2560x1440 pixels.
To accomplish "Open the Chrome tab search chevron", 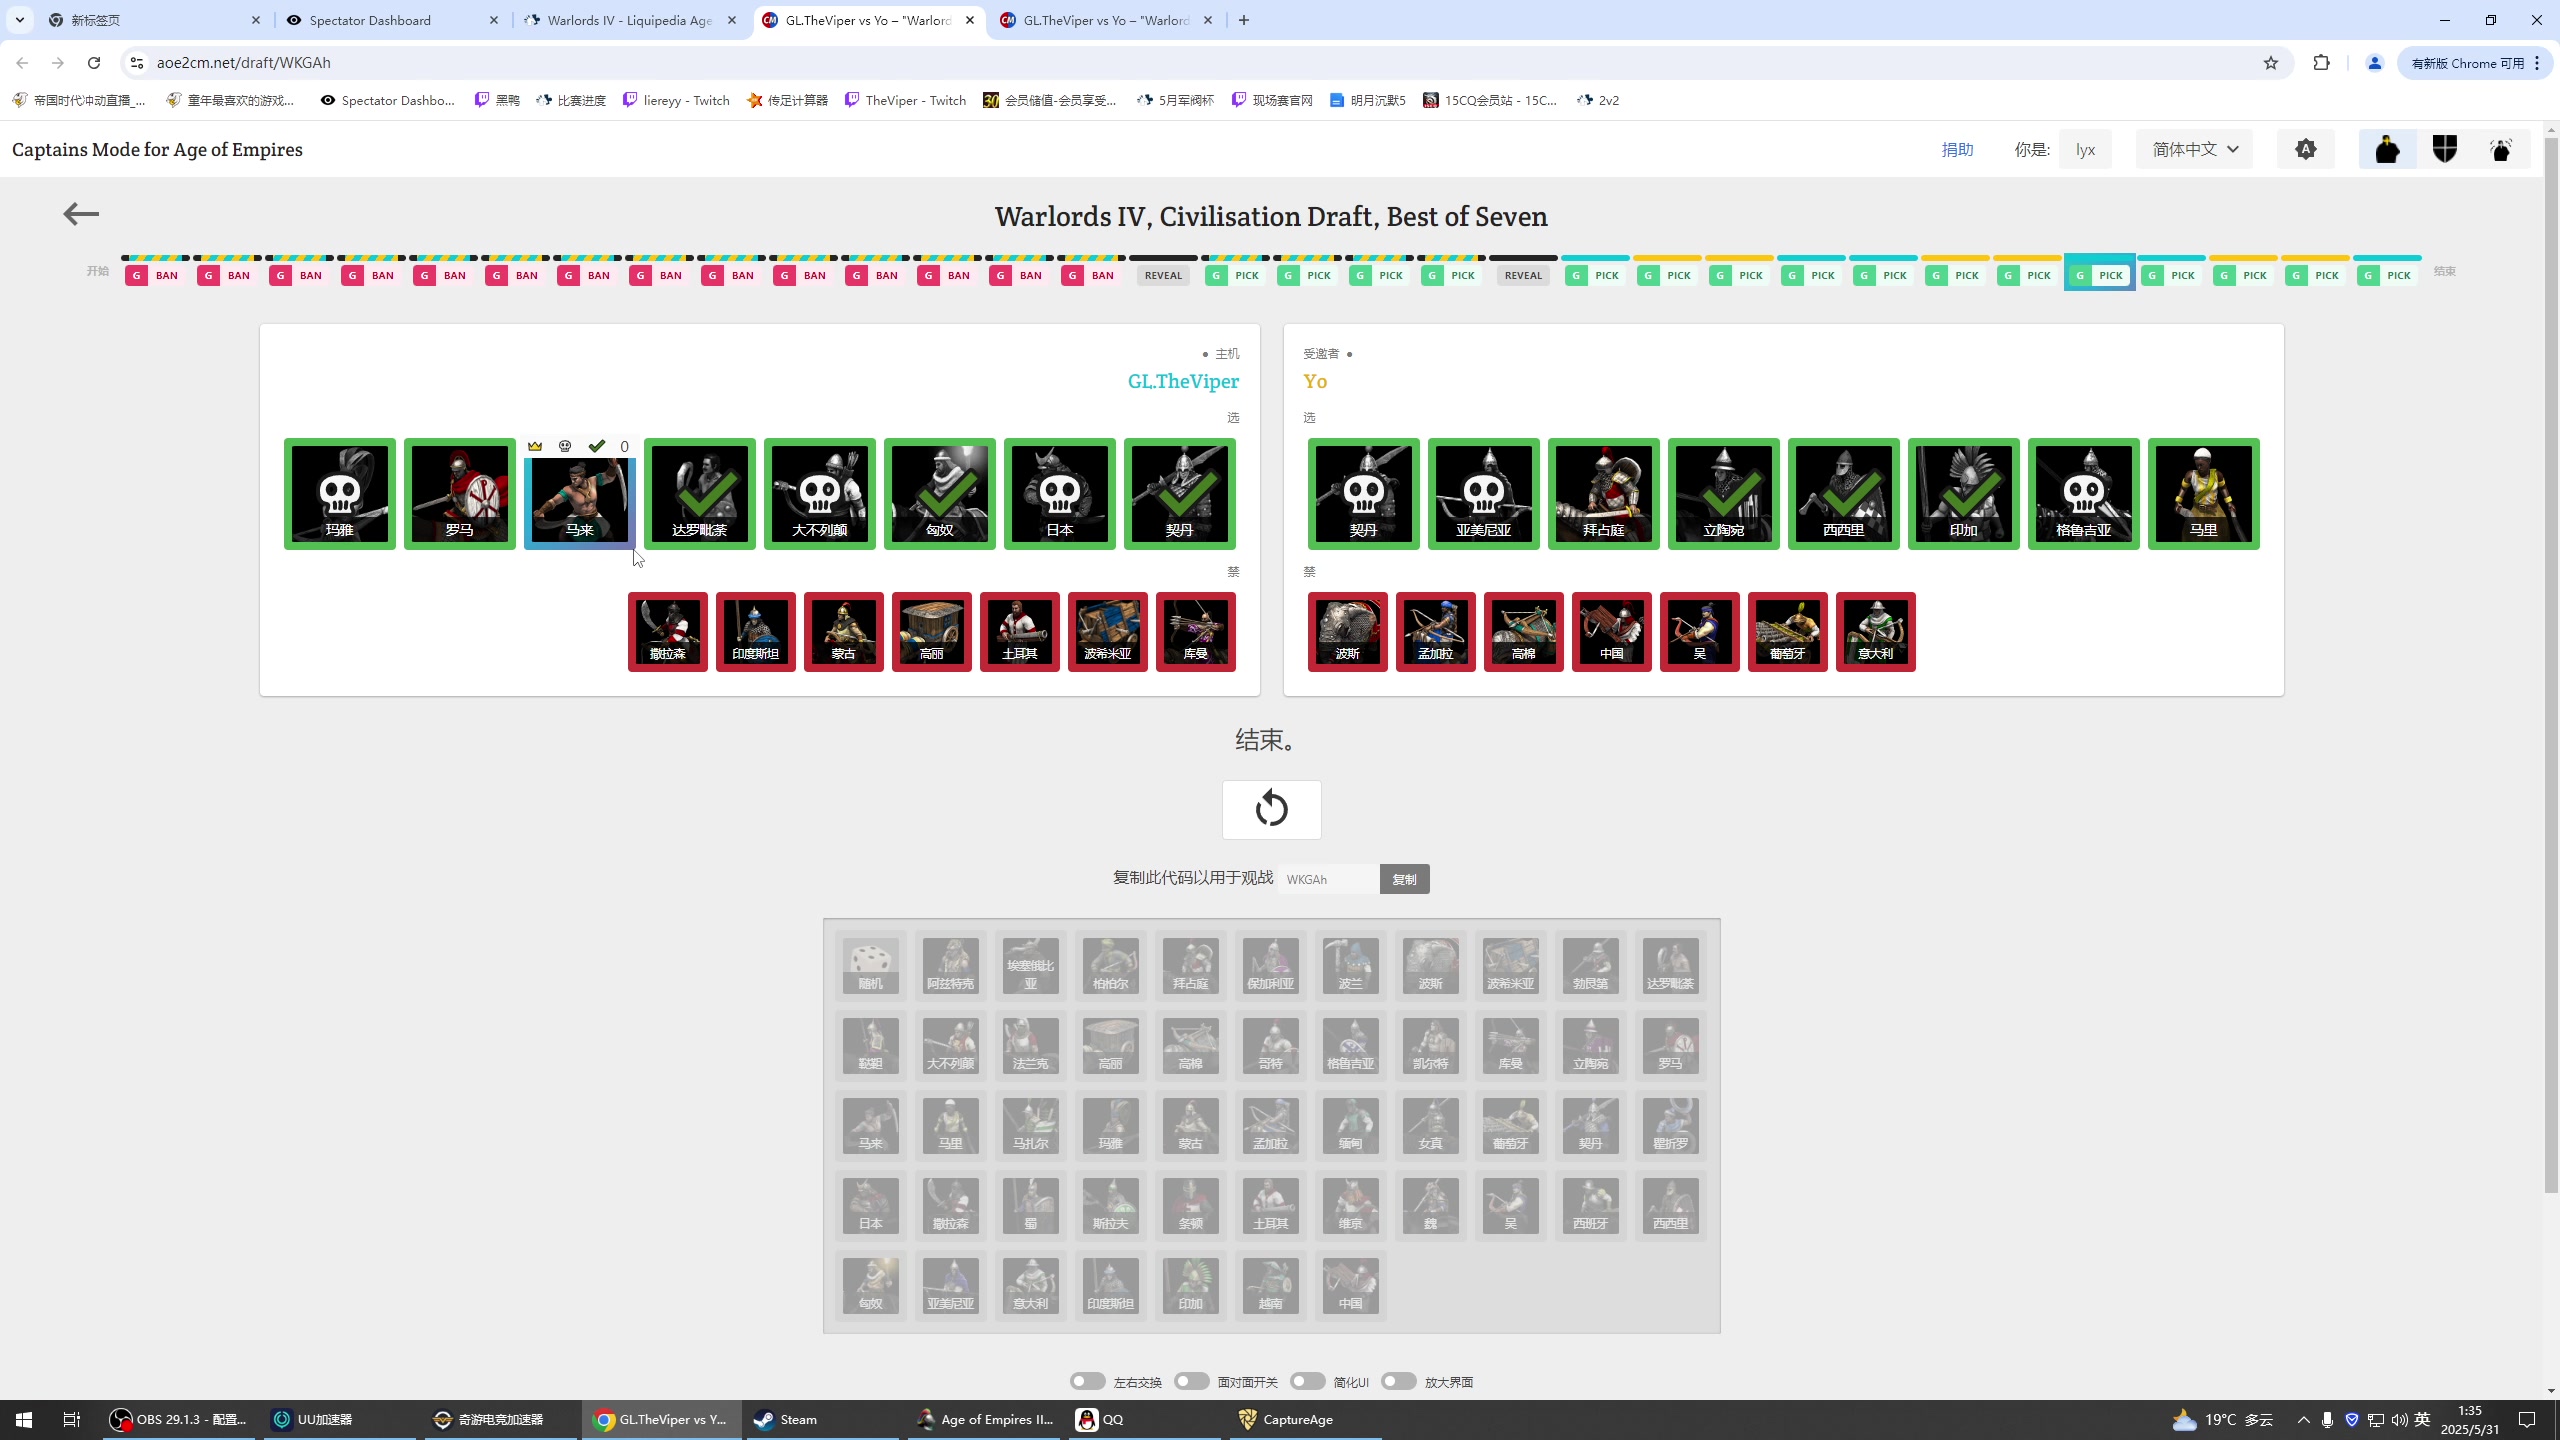I will tap(20, 20).
